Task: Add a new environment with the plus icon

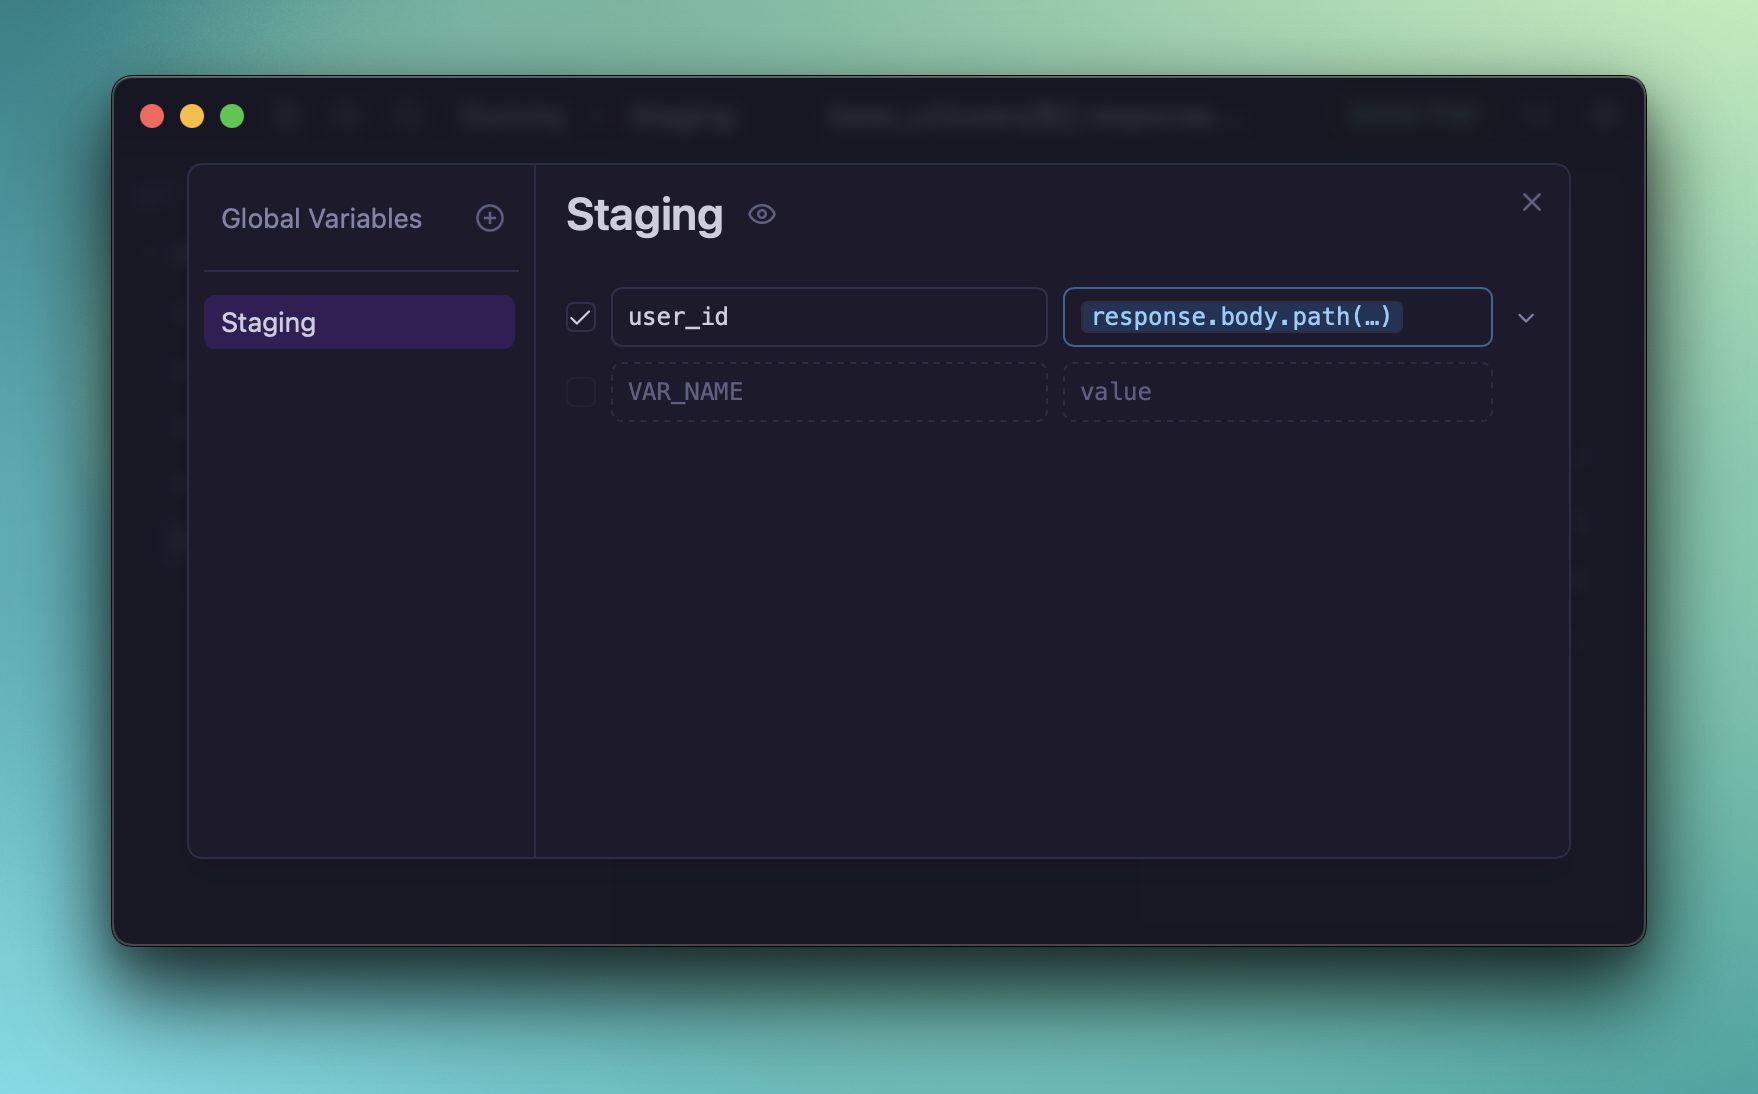Action: click(489, 218)
